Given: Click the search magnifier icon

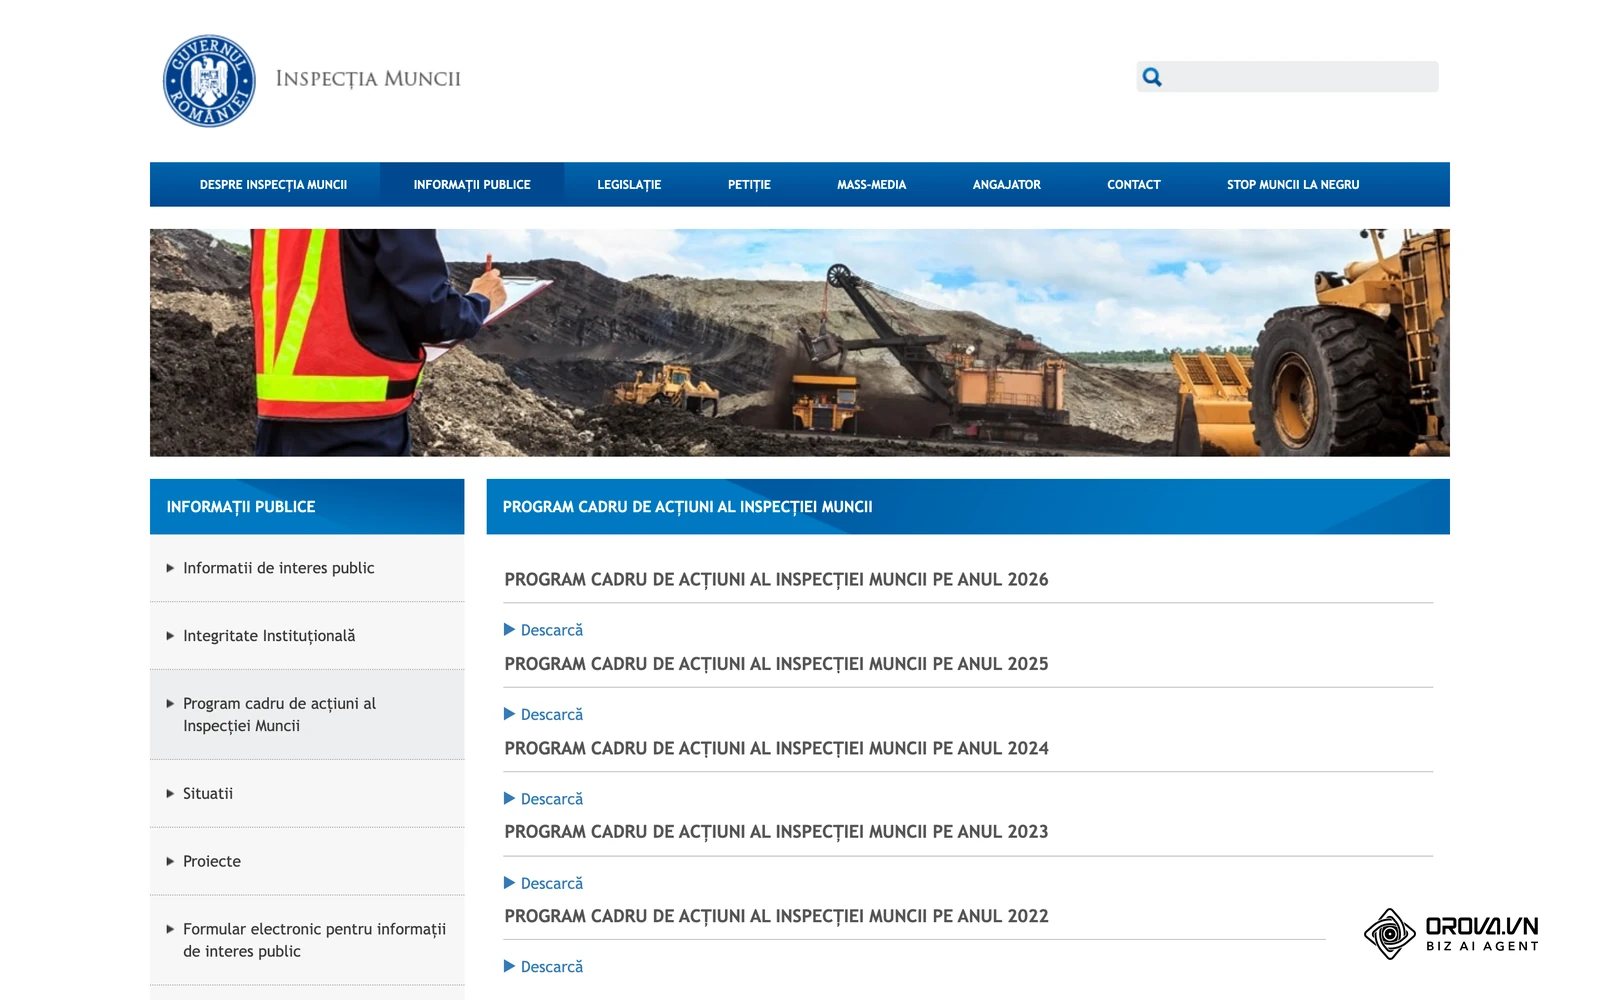Looking at the screenshot, I should click(1152, 77).
